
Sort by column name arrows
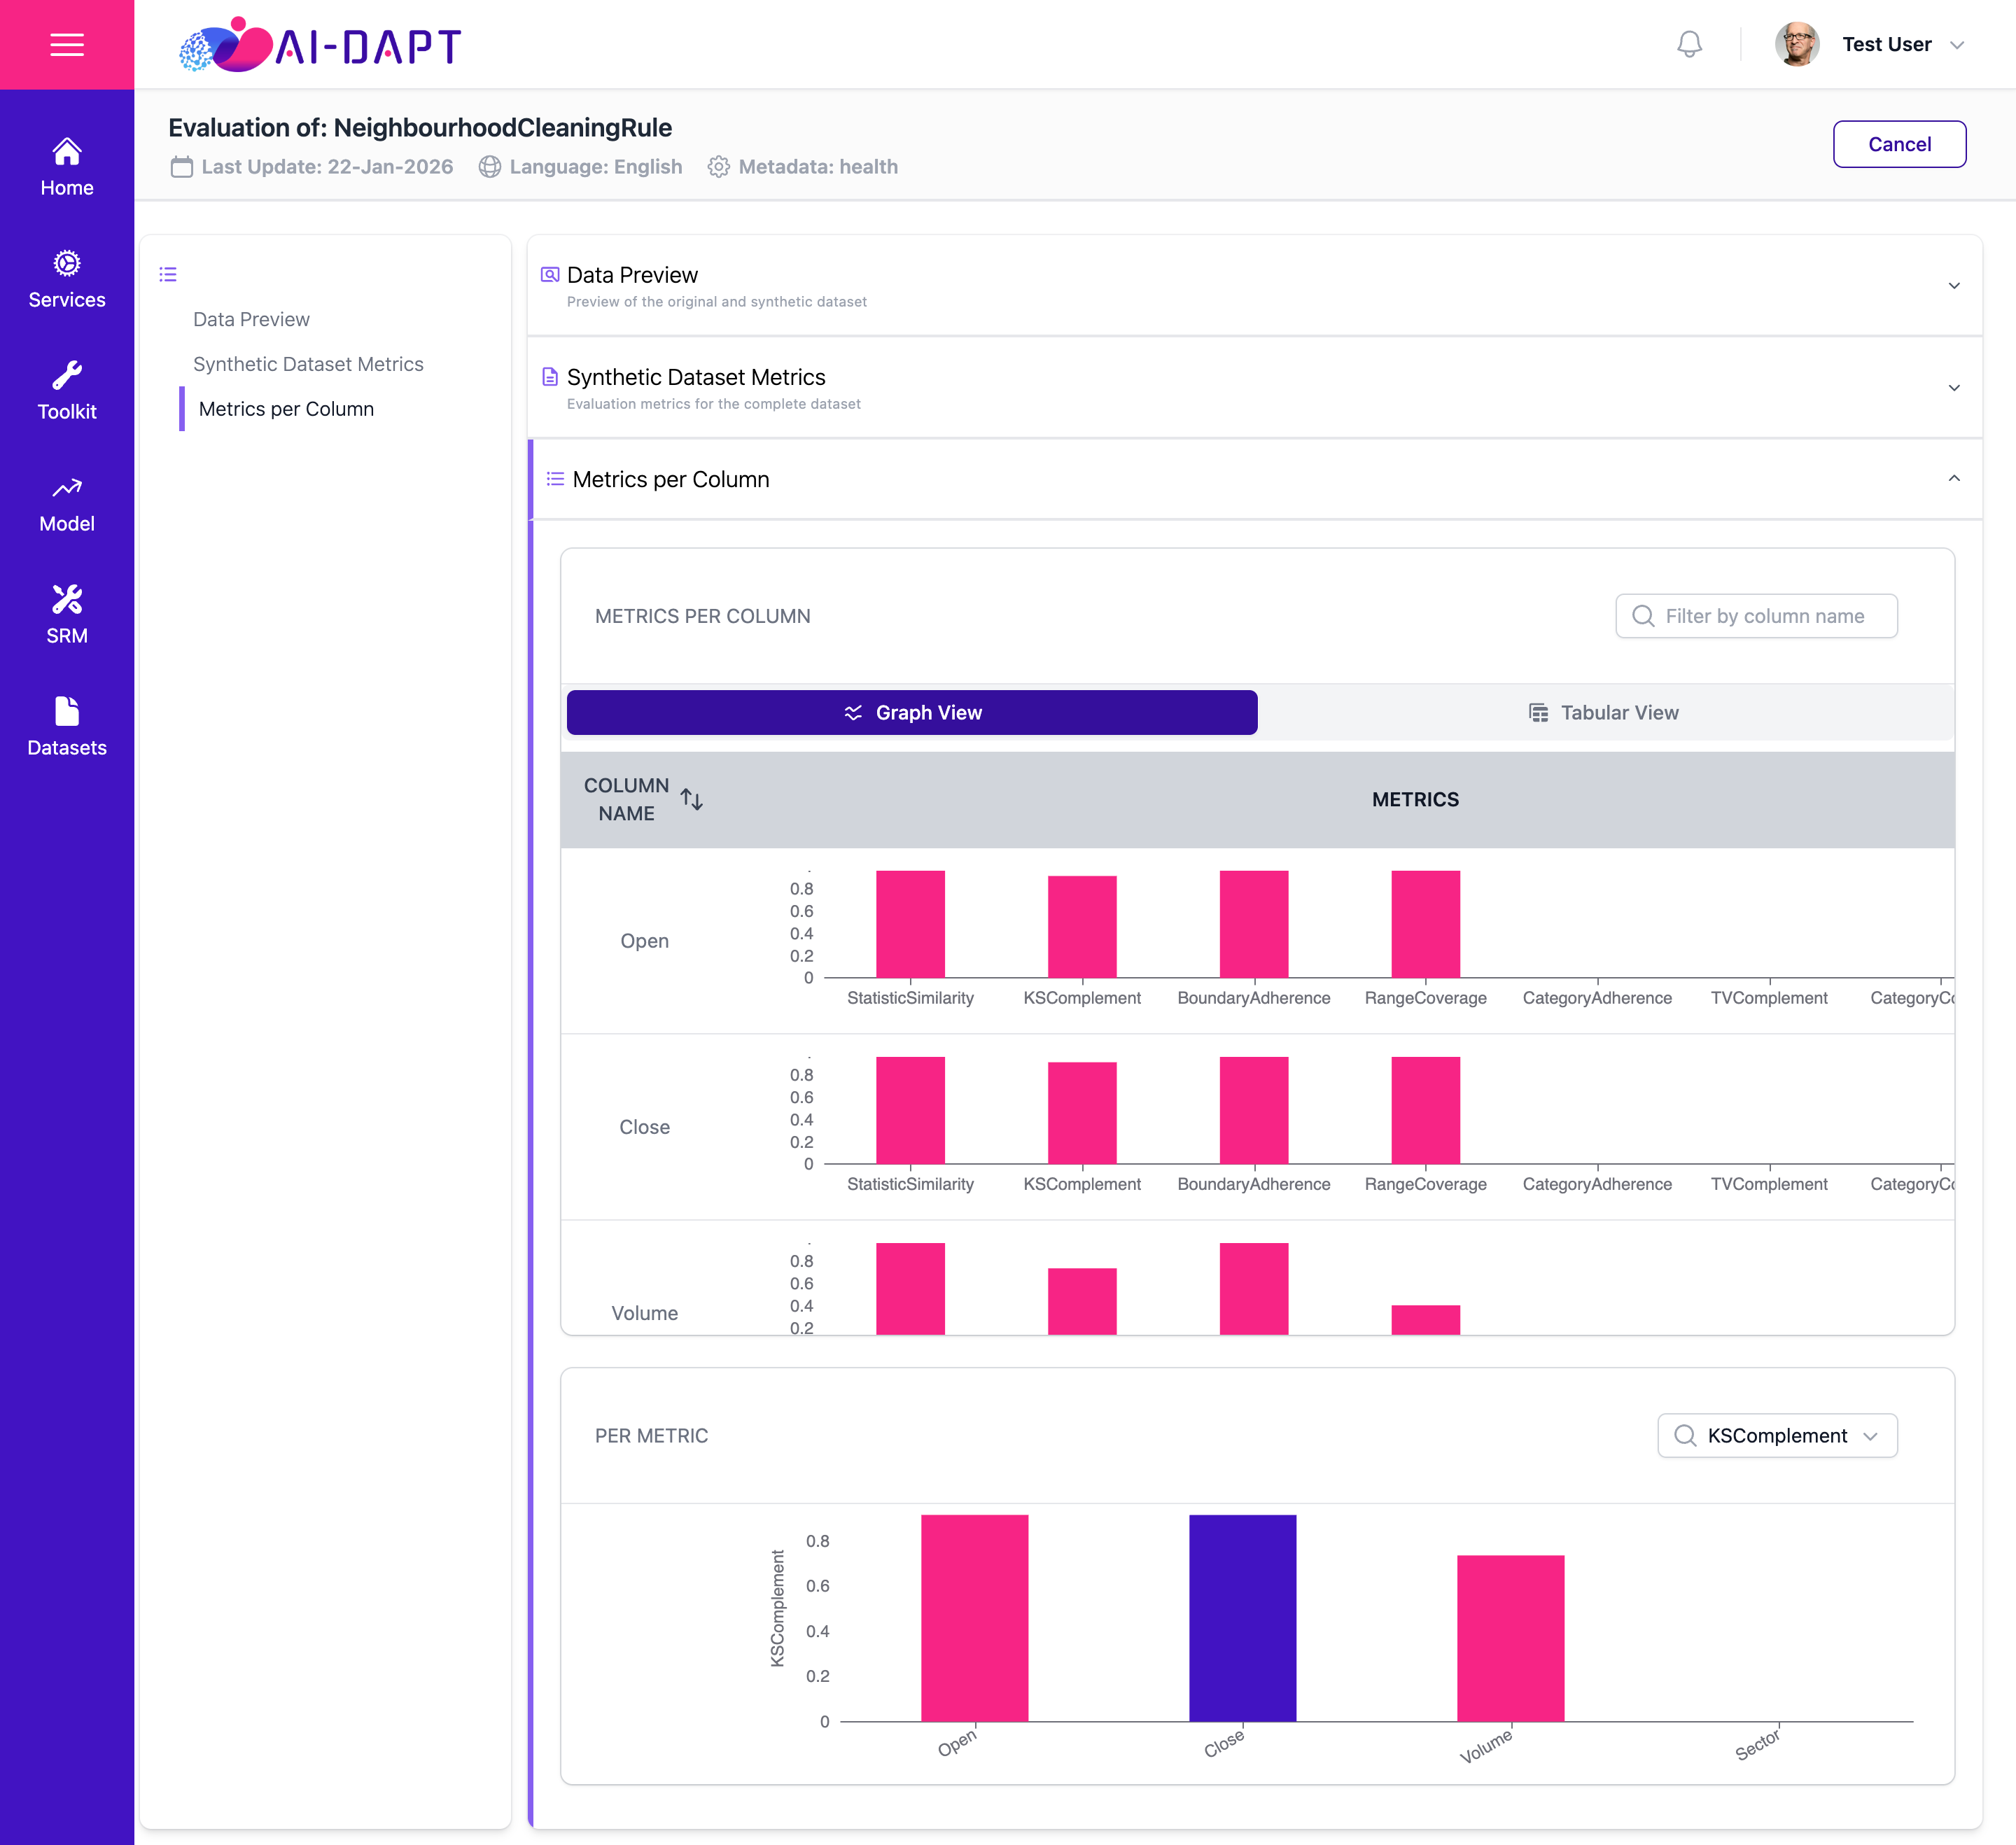[x=692, y=799]
